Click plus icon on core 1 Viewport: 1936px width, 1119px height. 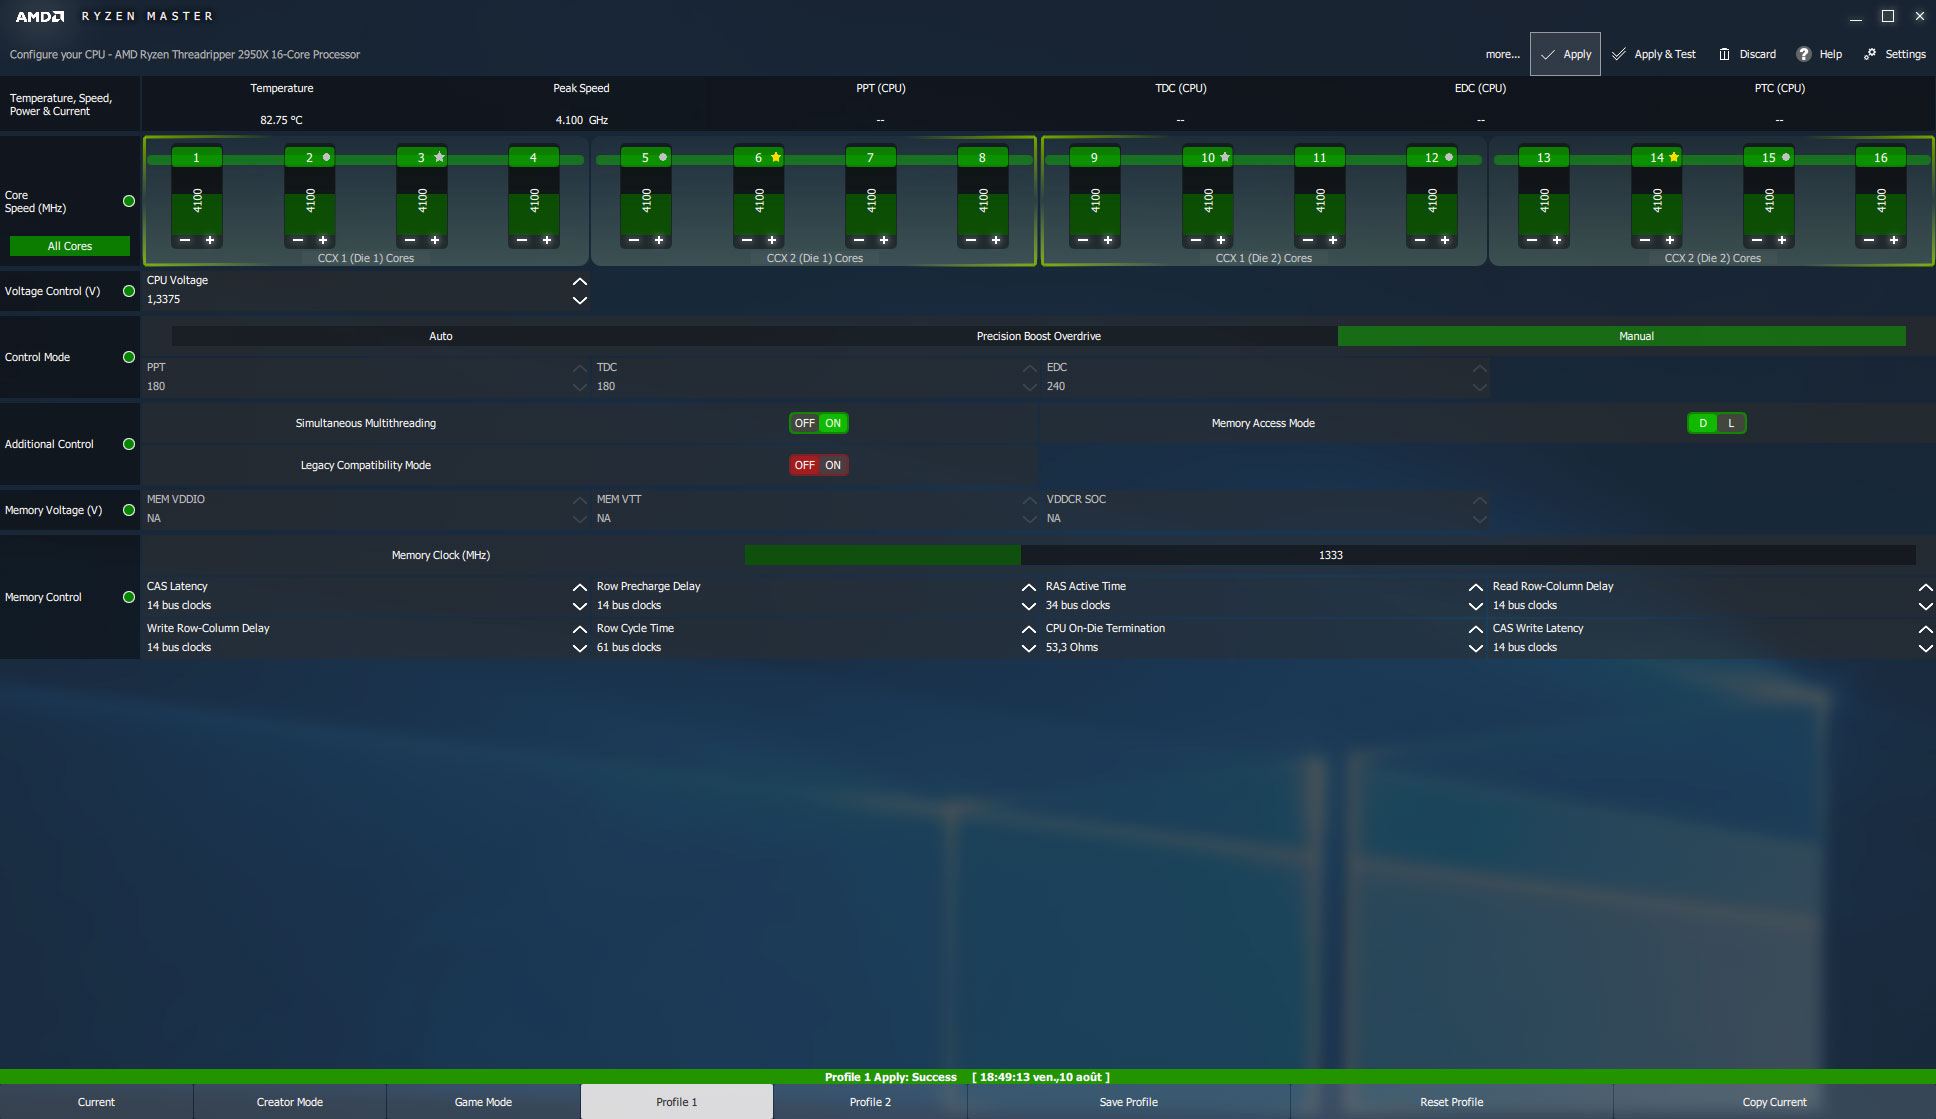click(x=210, y=240)
